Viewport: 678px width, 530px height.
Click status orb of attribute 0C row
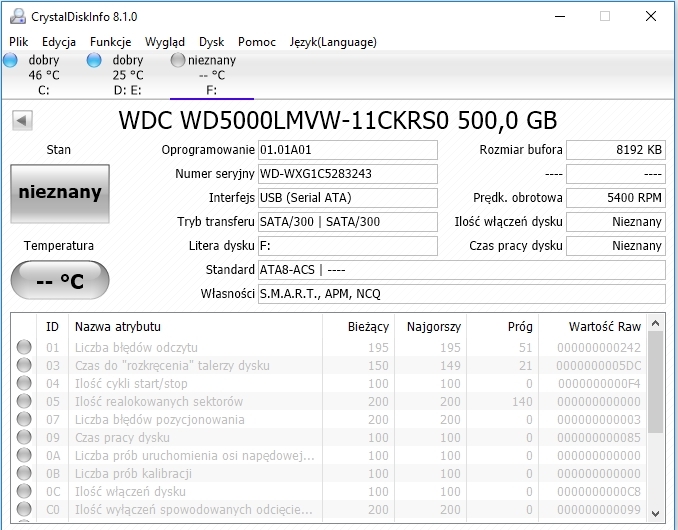tap(24, 491)
